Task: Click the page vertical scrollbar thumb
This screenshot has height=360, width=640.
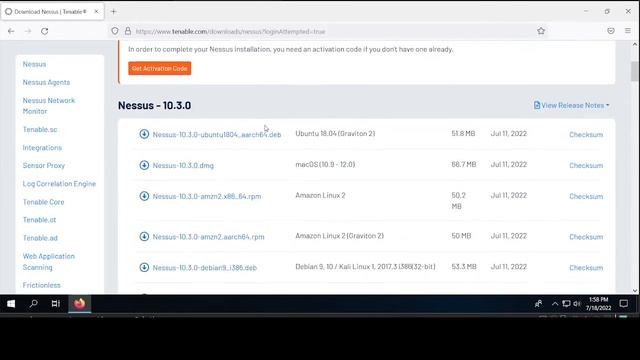Action: [635, 71]
